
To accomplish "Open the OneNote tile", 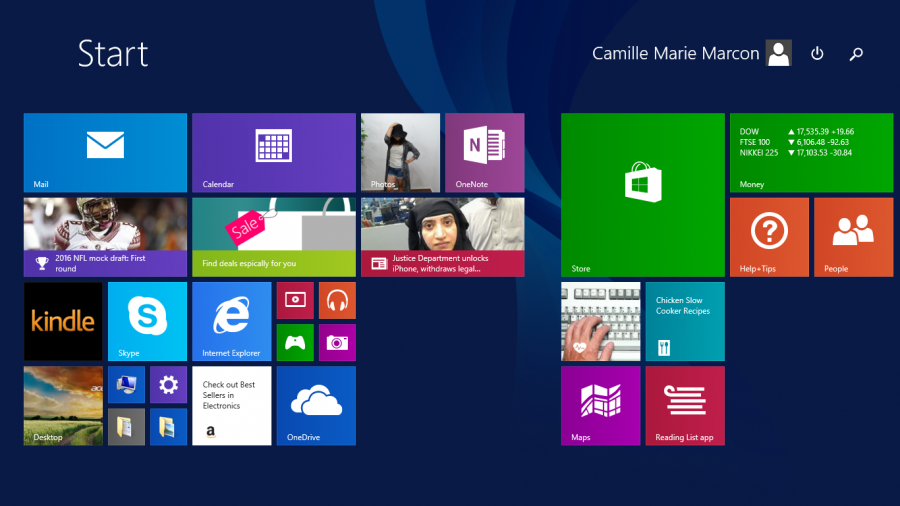I will (x=485, y=152).
